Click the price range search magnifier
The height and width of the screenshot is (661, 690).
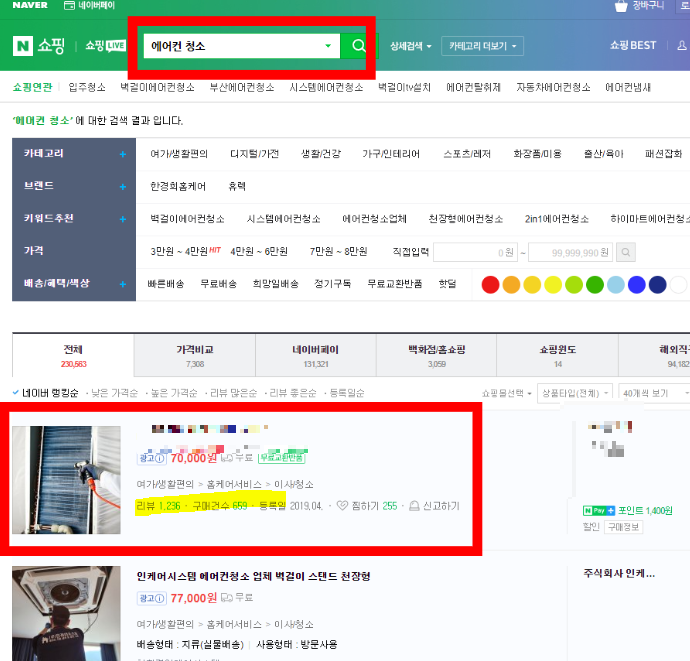click(x=626, y=253)
